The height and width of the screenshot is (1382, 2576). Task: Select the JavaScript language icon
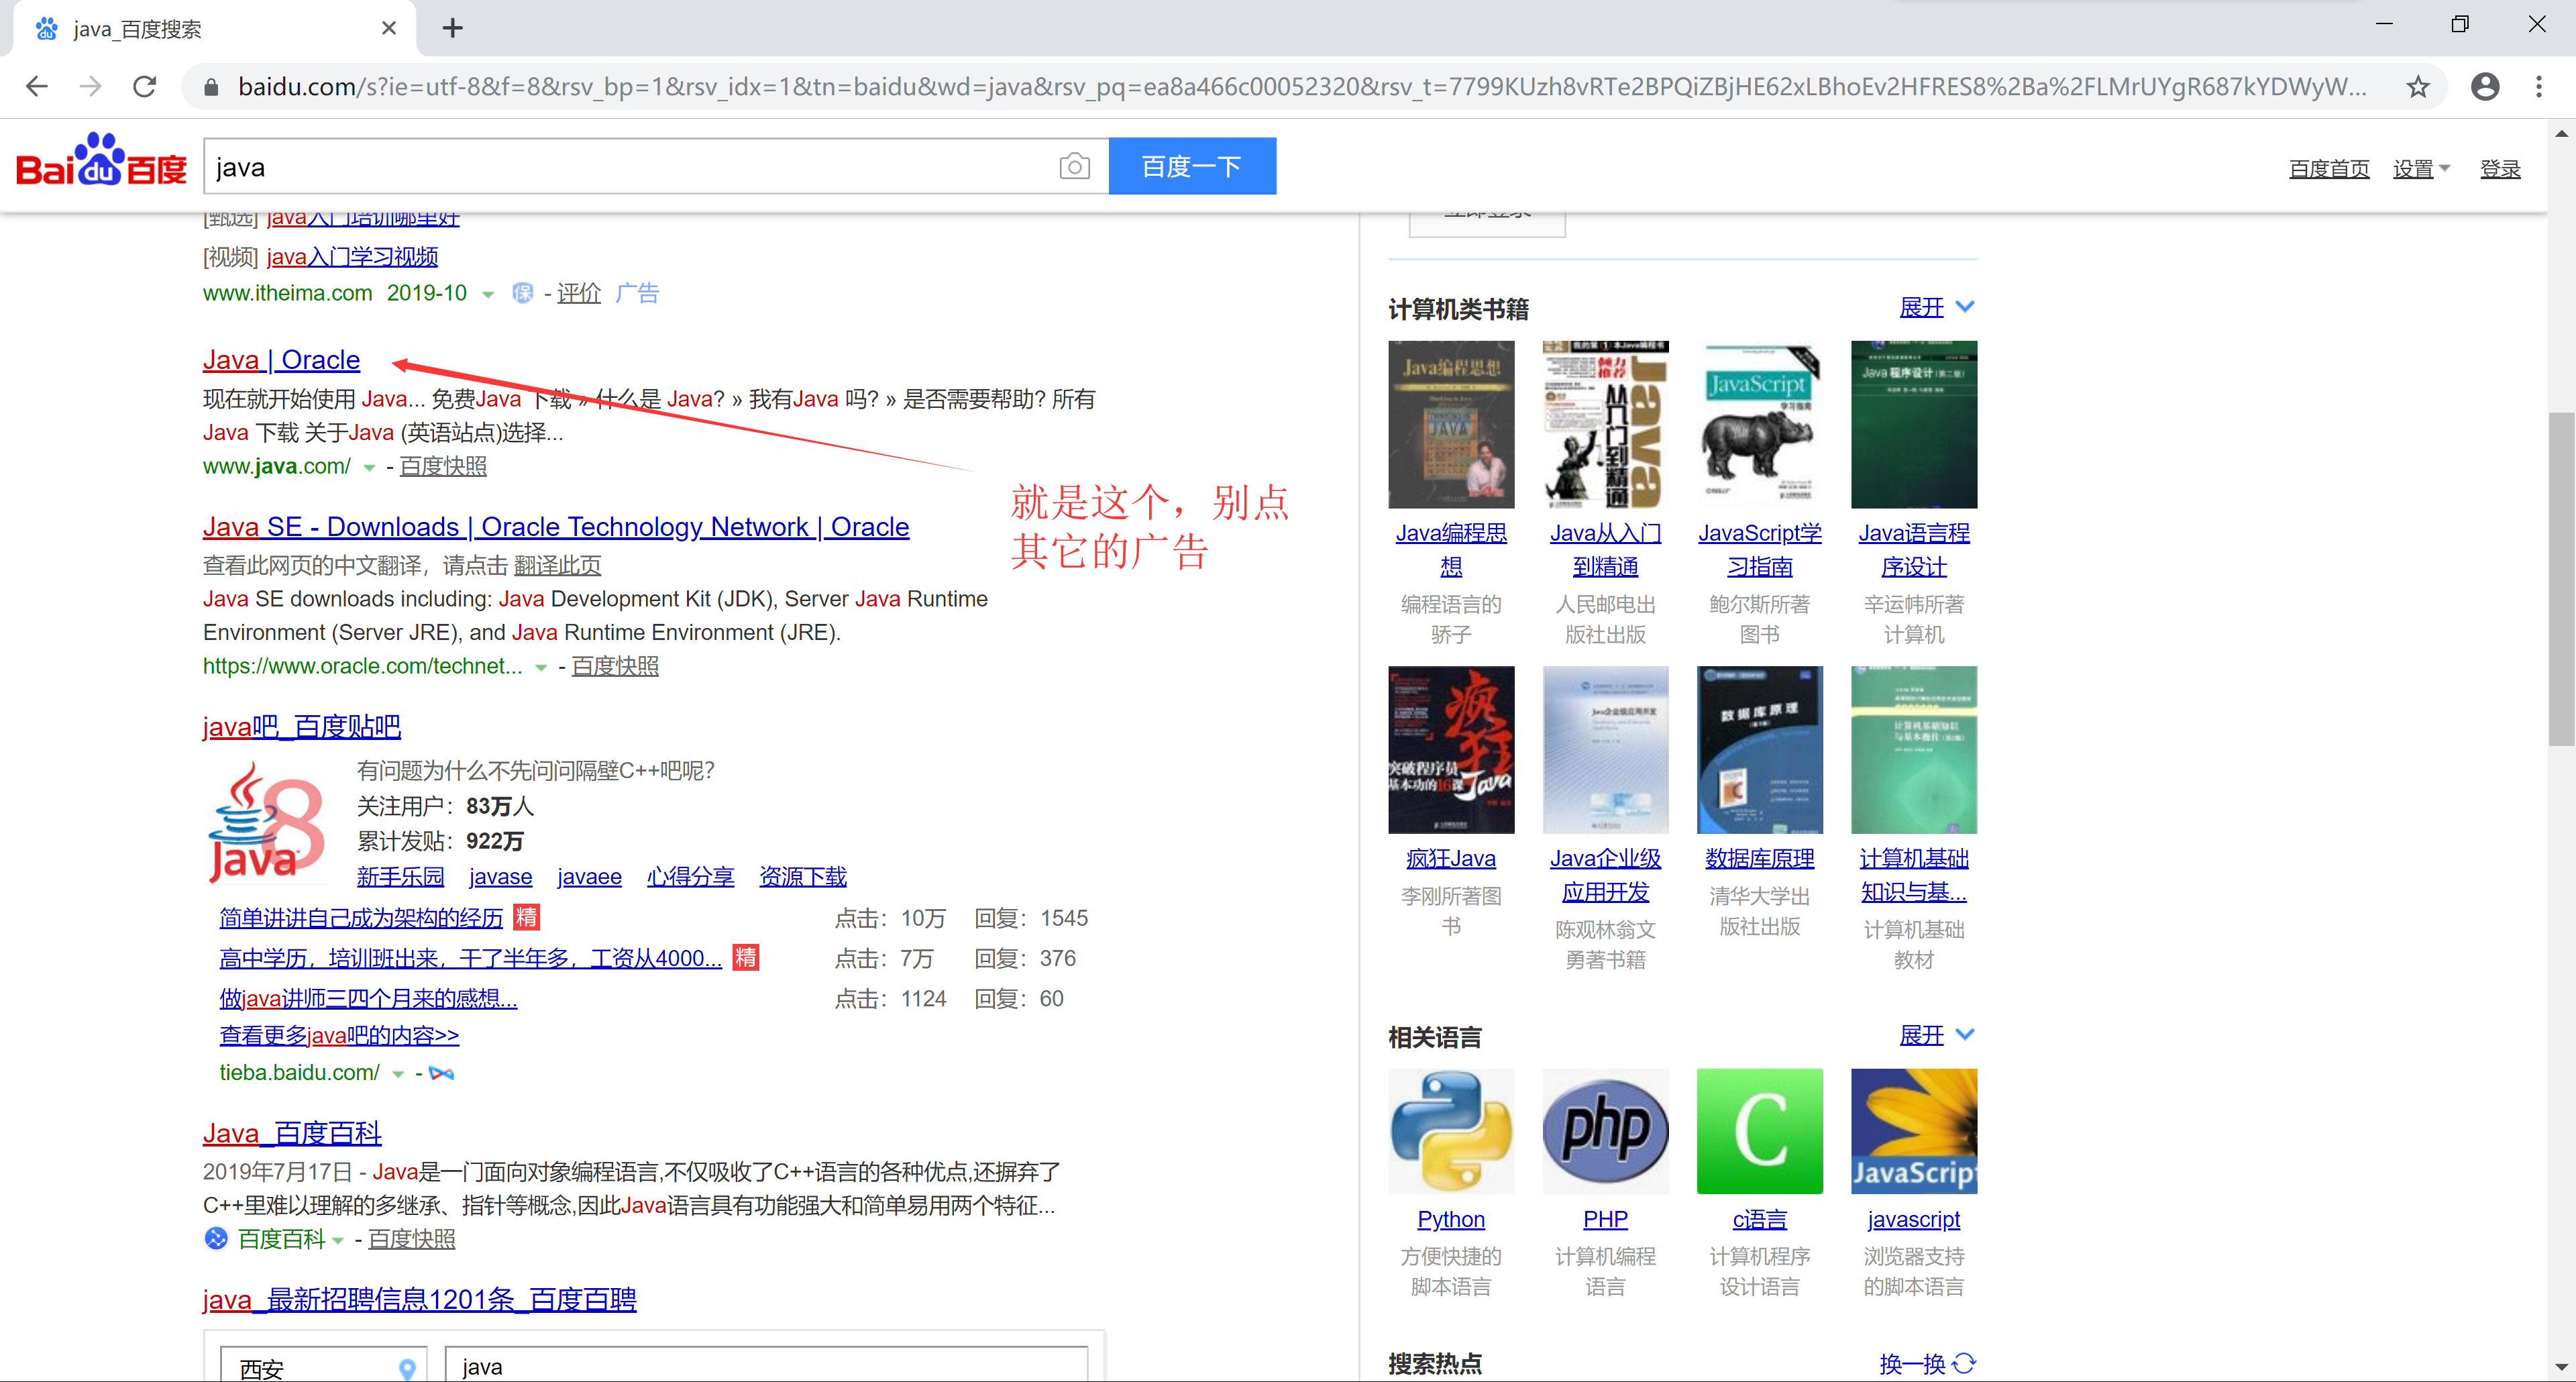pyautogui.click(x=1913, y=1131)
